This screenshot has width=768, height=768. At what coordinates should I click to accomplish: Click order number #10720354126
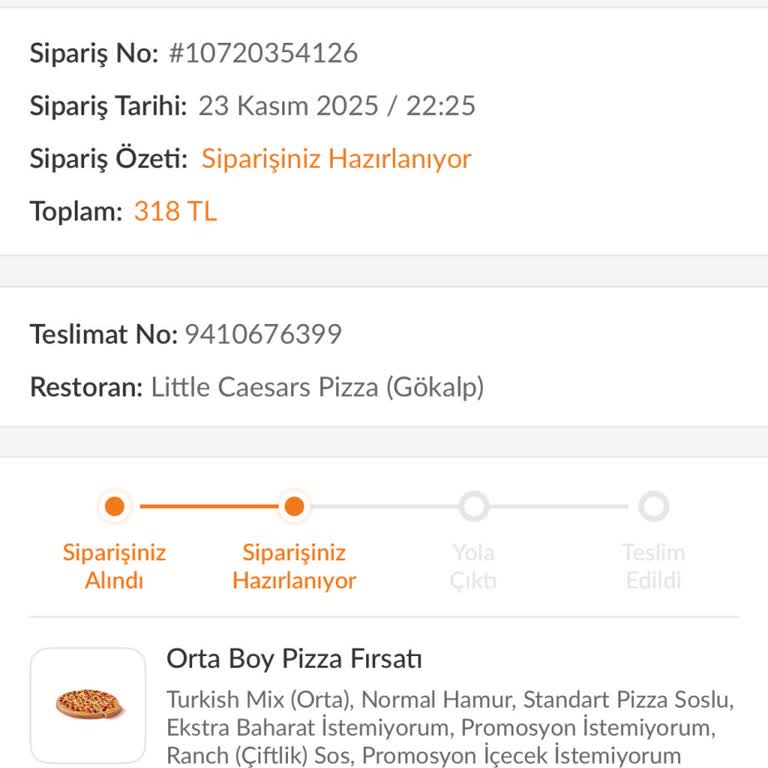[x=262, y=53]
